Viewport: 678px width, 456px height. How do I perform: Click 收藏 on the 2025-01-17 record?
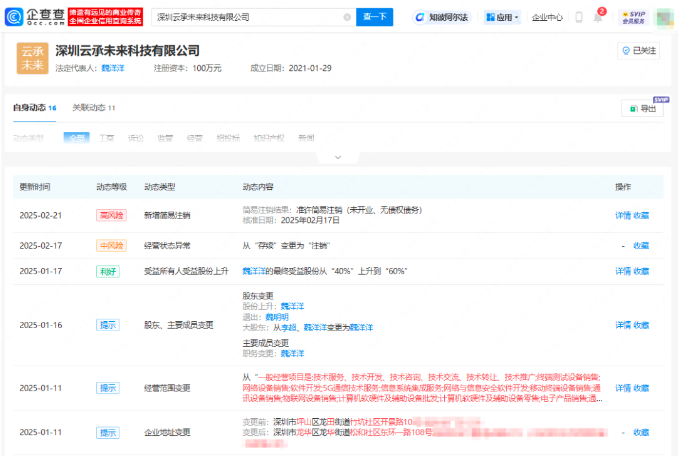pos(641,270)
